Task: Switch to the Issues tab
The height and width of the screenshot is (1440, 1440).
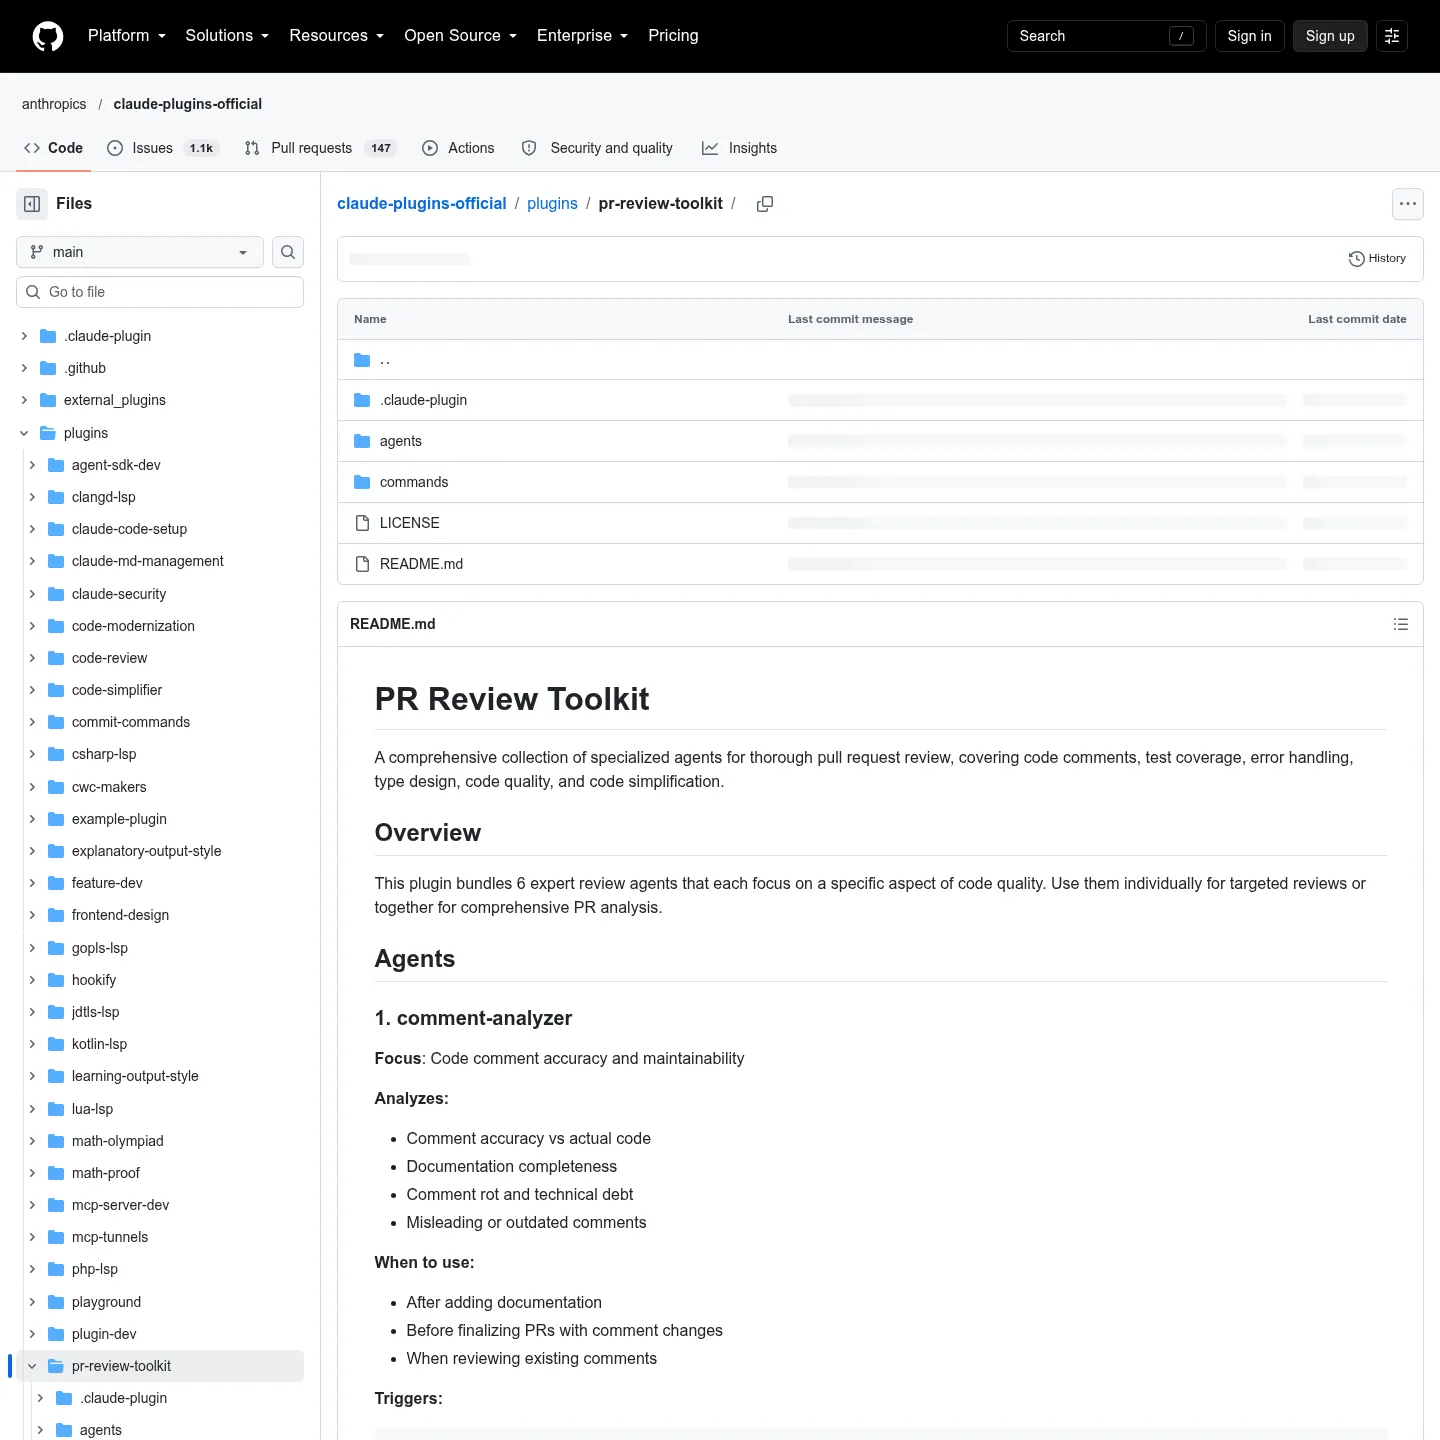Action: (163, 148)
